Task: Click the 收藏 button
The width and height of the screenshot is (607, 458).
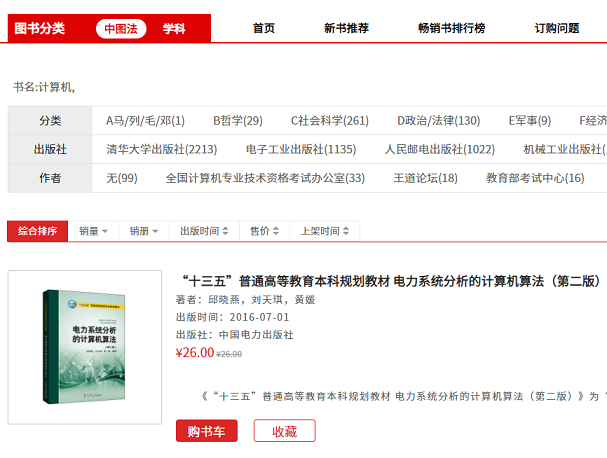Action: 284,431
